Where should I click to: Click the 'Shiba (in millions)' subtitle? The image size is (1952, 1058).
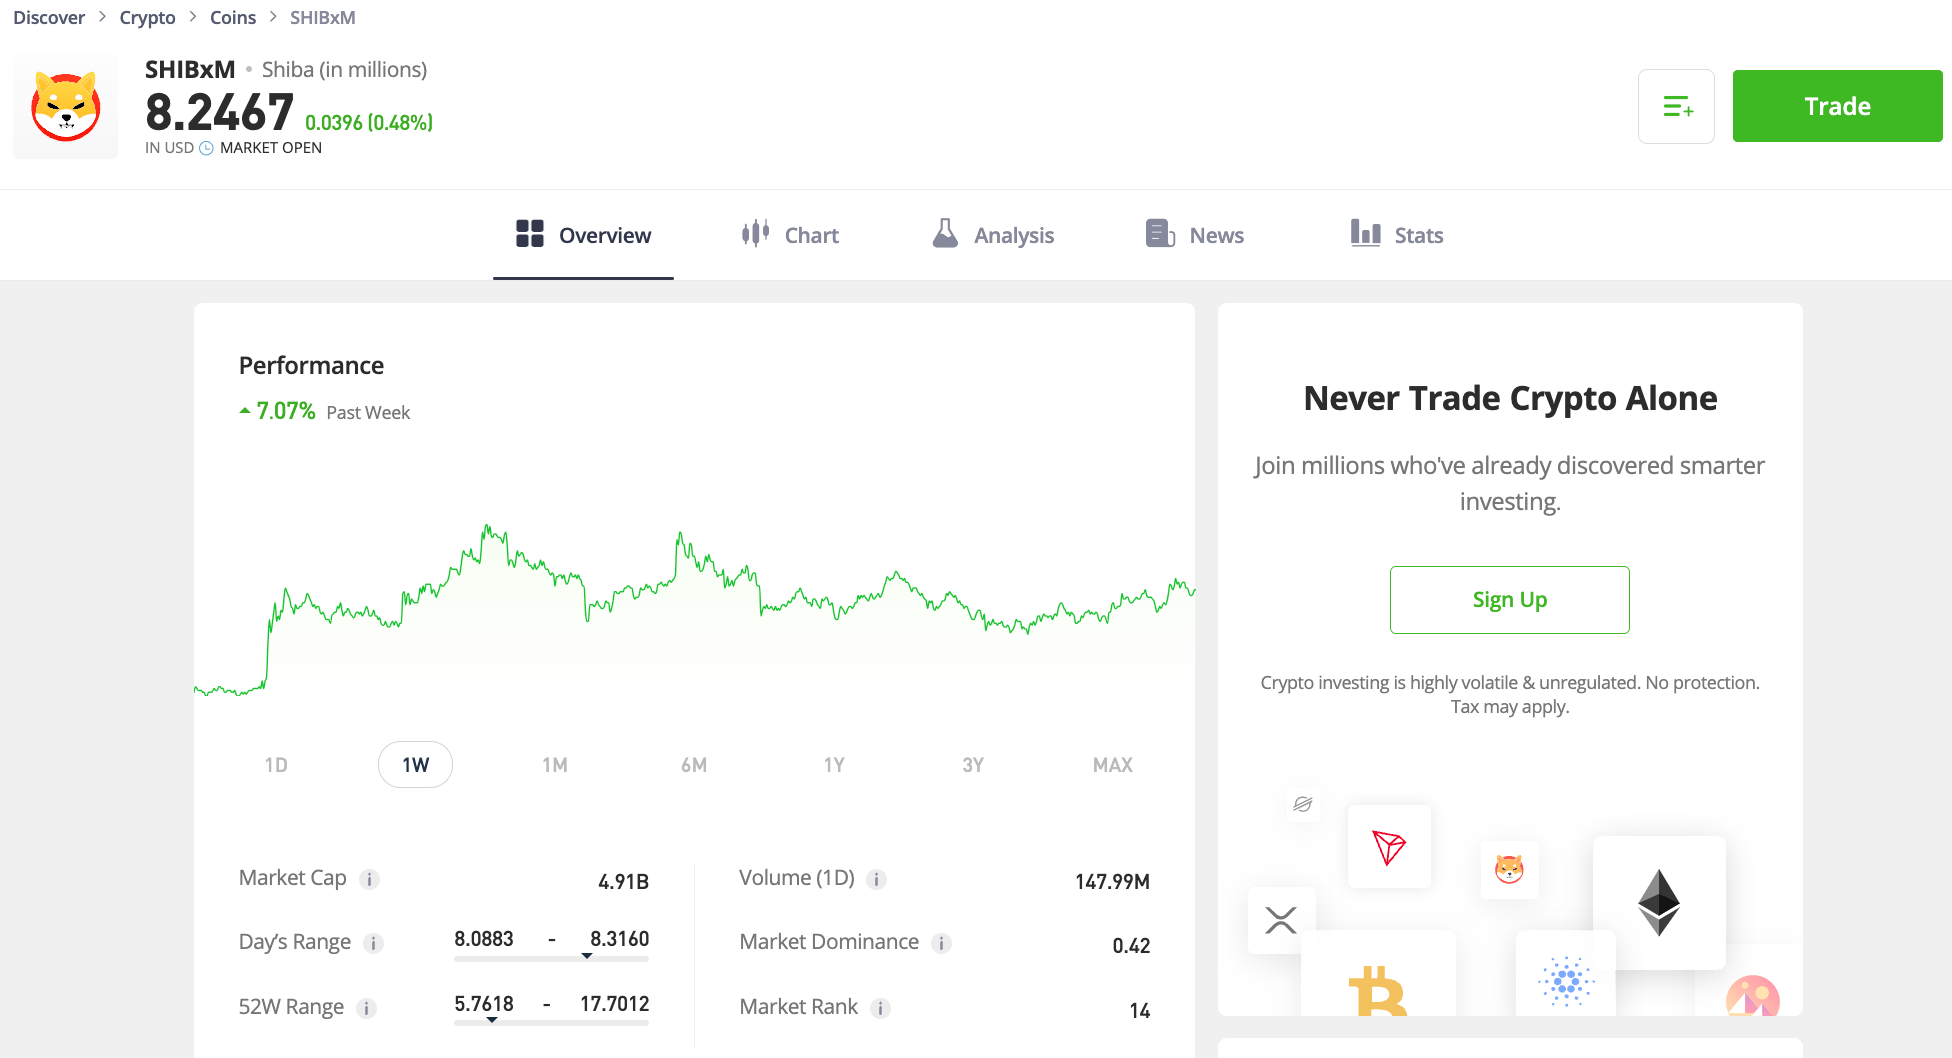(x=344, y=69)
